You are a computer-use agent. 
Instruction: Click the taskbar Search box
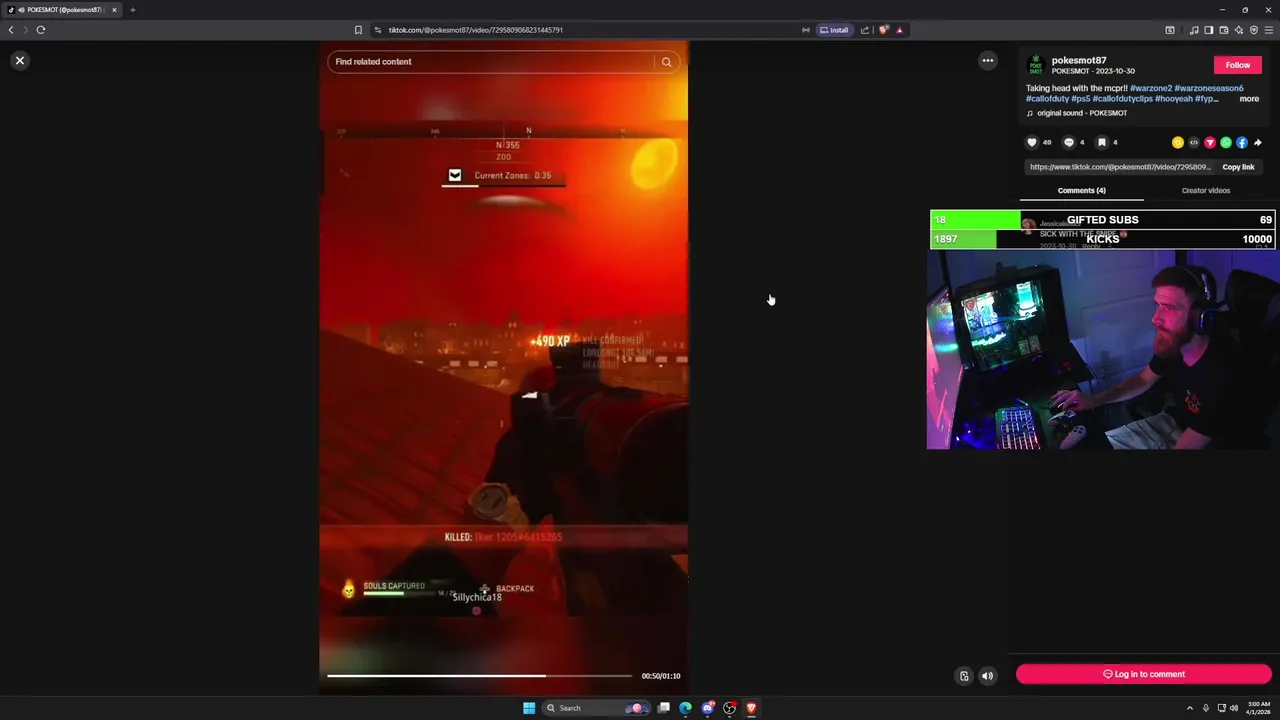tap(596, 708)
